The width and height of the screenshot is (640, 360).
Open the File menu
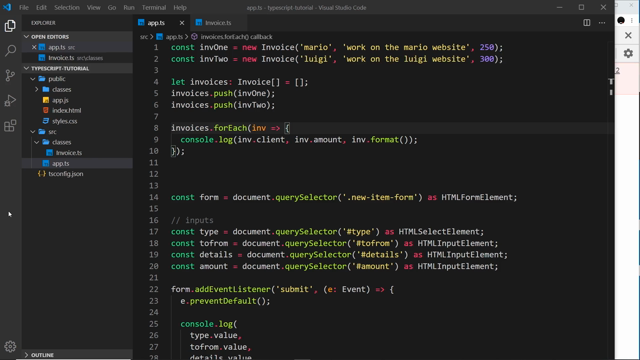pyautogui.click(x=24, y=7)
